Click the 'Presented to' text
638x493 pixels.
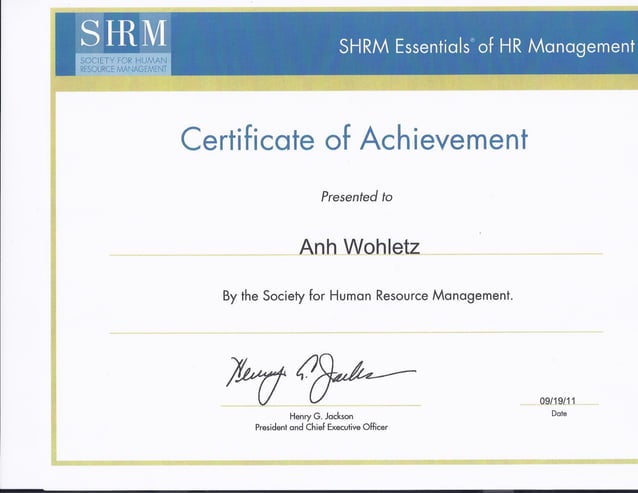[356, 197]
